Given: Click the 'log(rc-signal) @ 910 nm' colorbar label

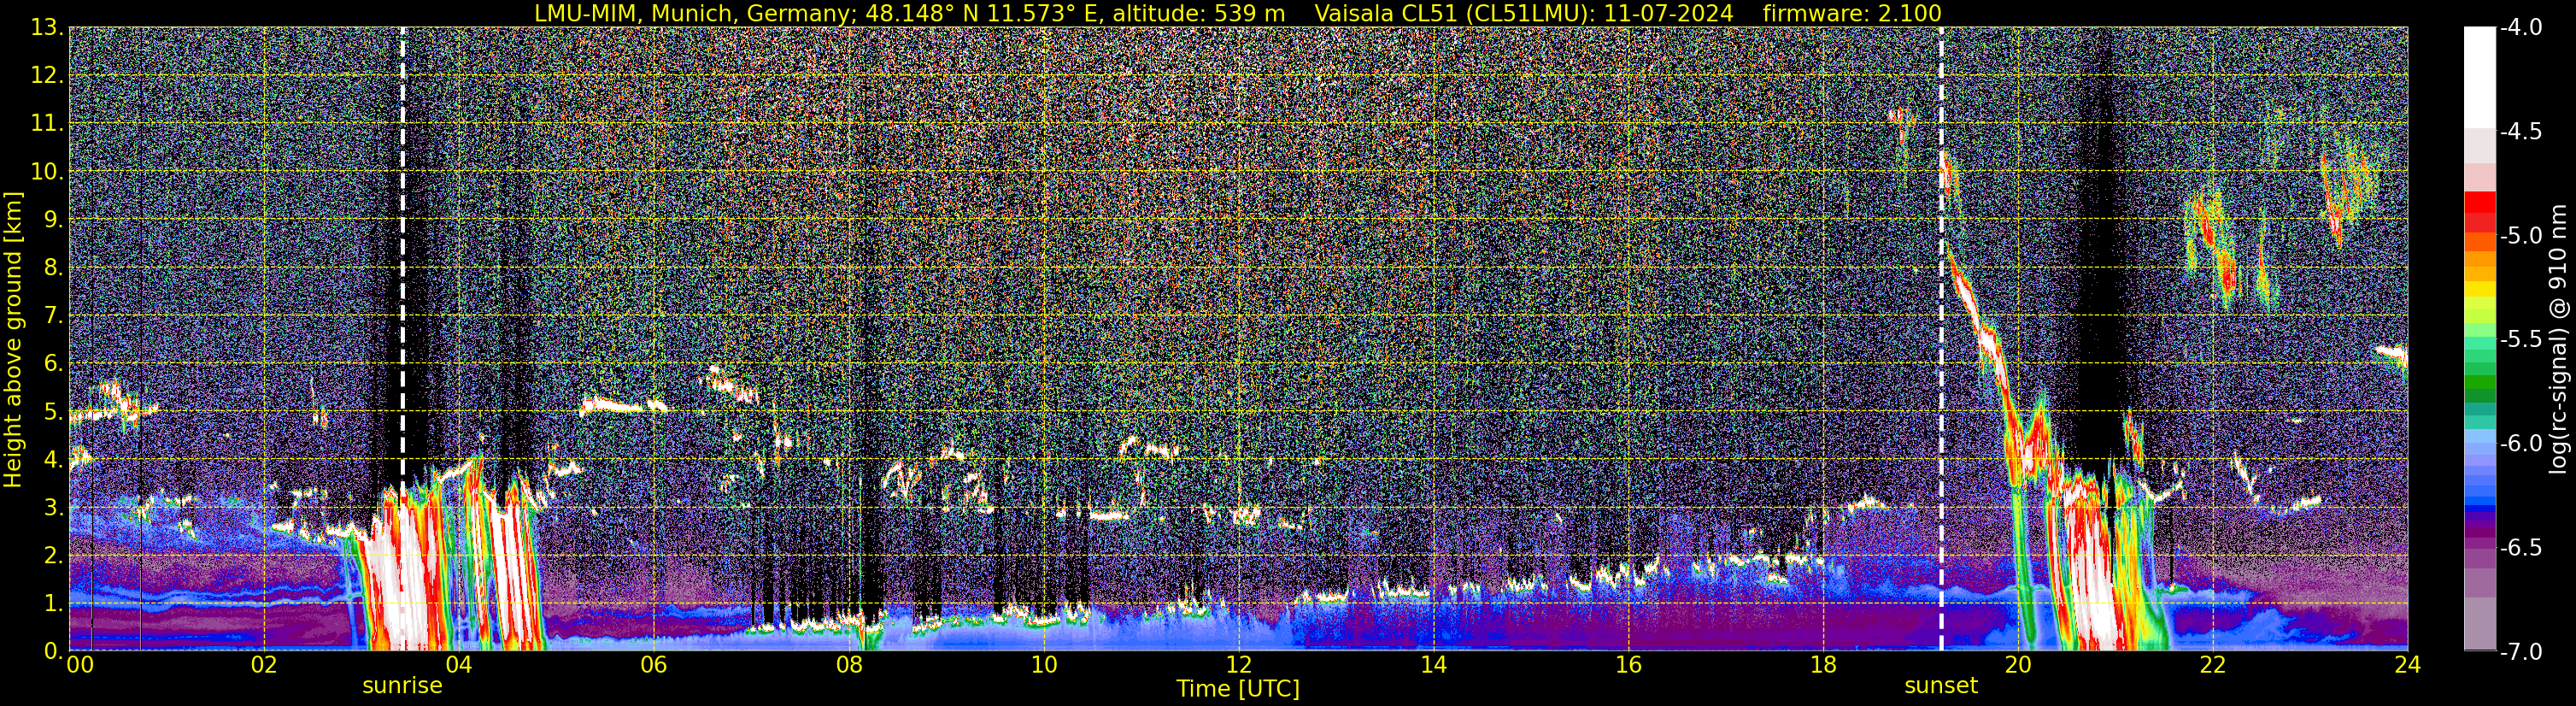Looking at the screenshot, I should (2559, 339).
